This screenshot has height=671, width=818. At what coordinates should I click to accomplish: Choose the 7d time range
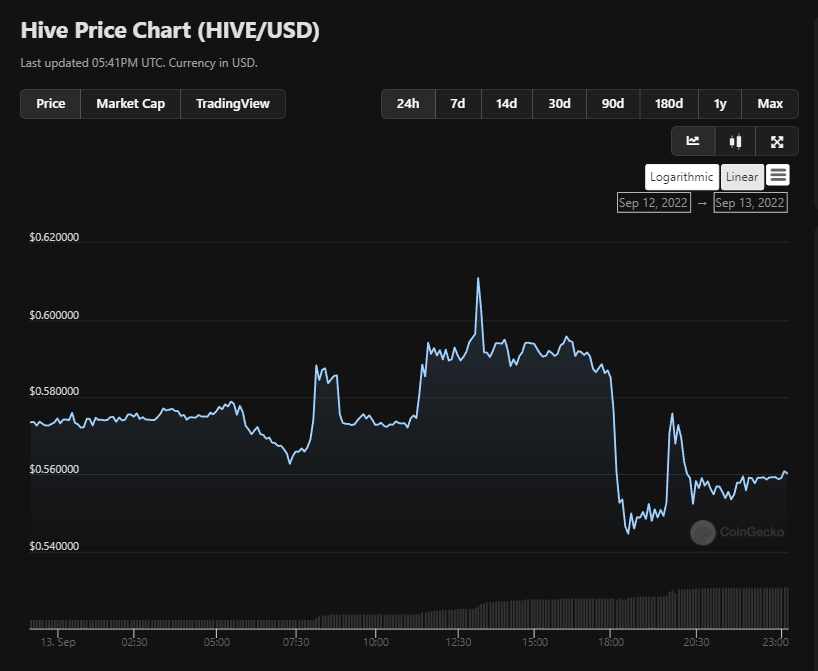click(x=458, y=104)
